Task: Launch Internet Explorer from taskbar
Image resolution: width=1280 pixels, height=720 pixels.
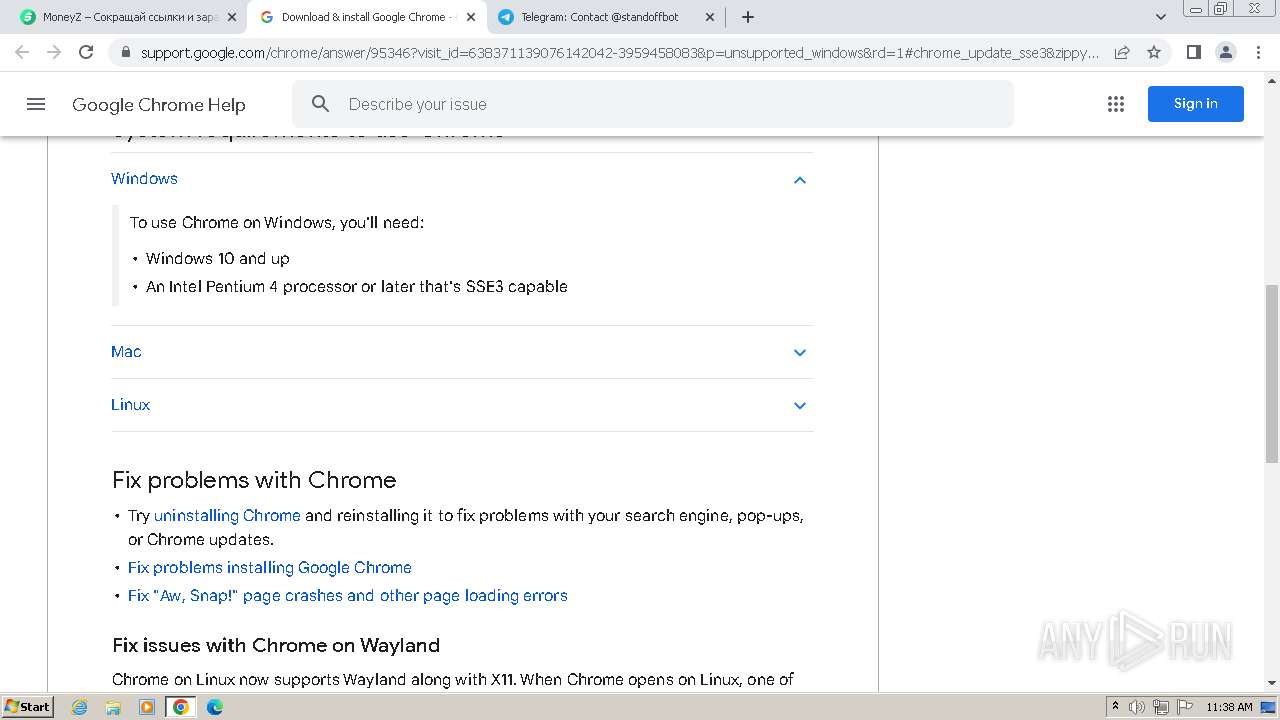Action: click(80, 707)
